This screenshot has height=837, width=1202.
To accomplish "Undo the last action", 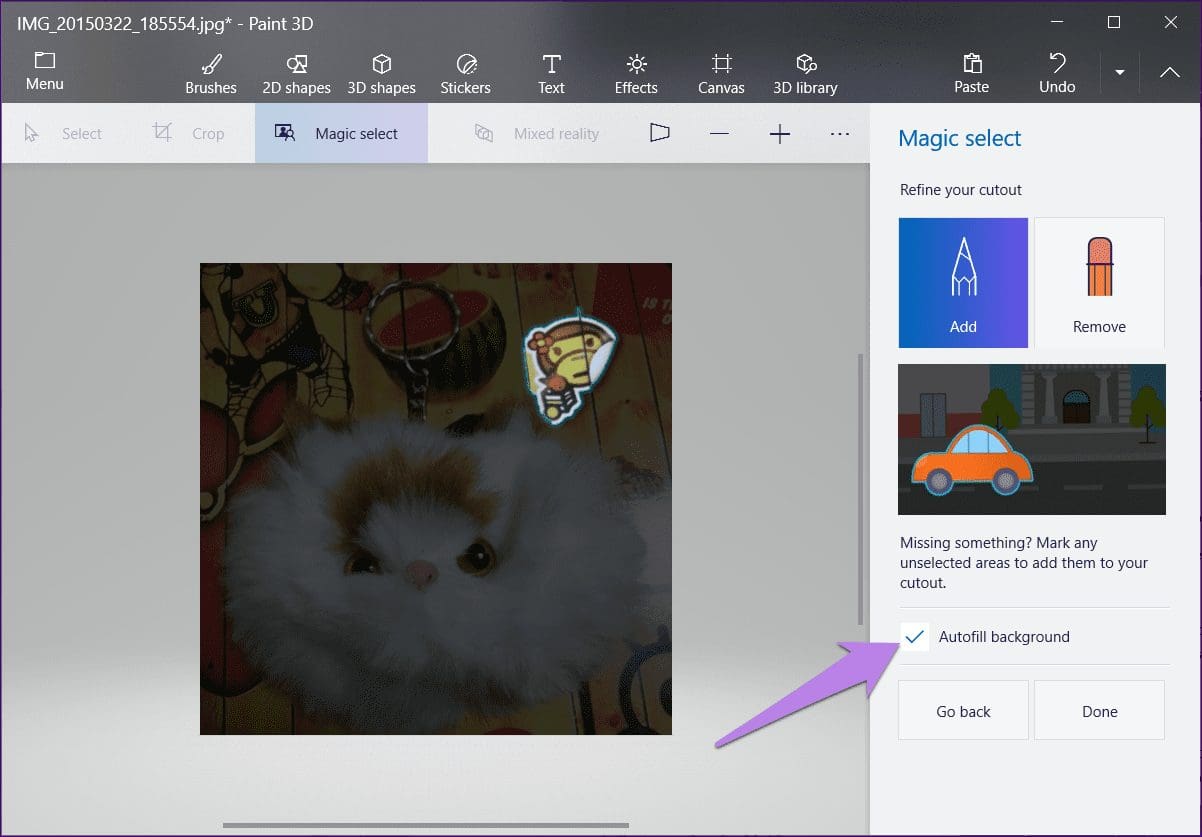I will [1057, 74].
